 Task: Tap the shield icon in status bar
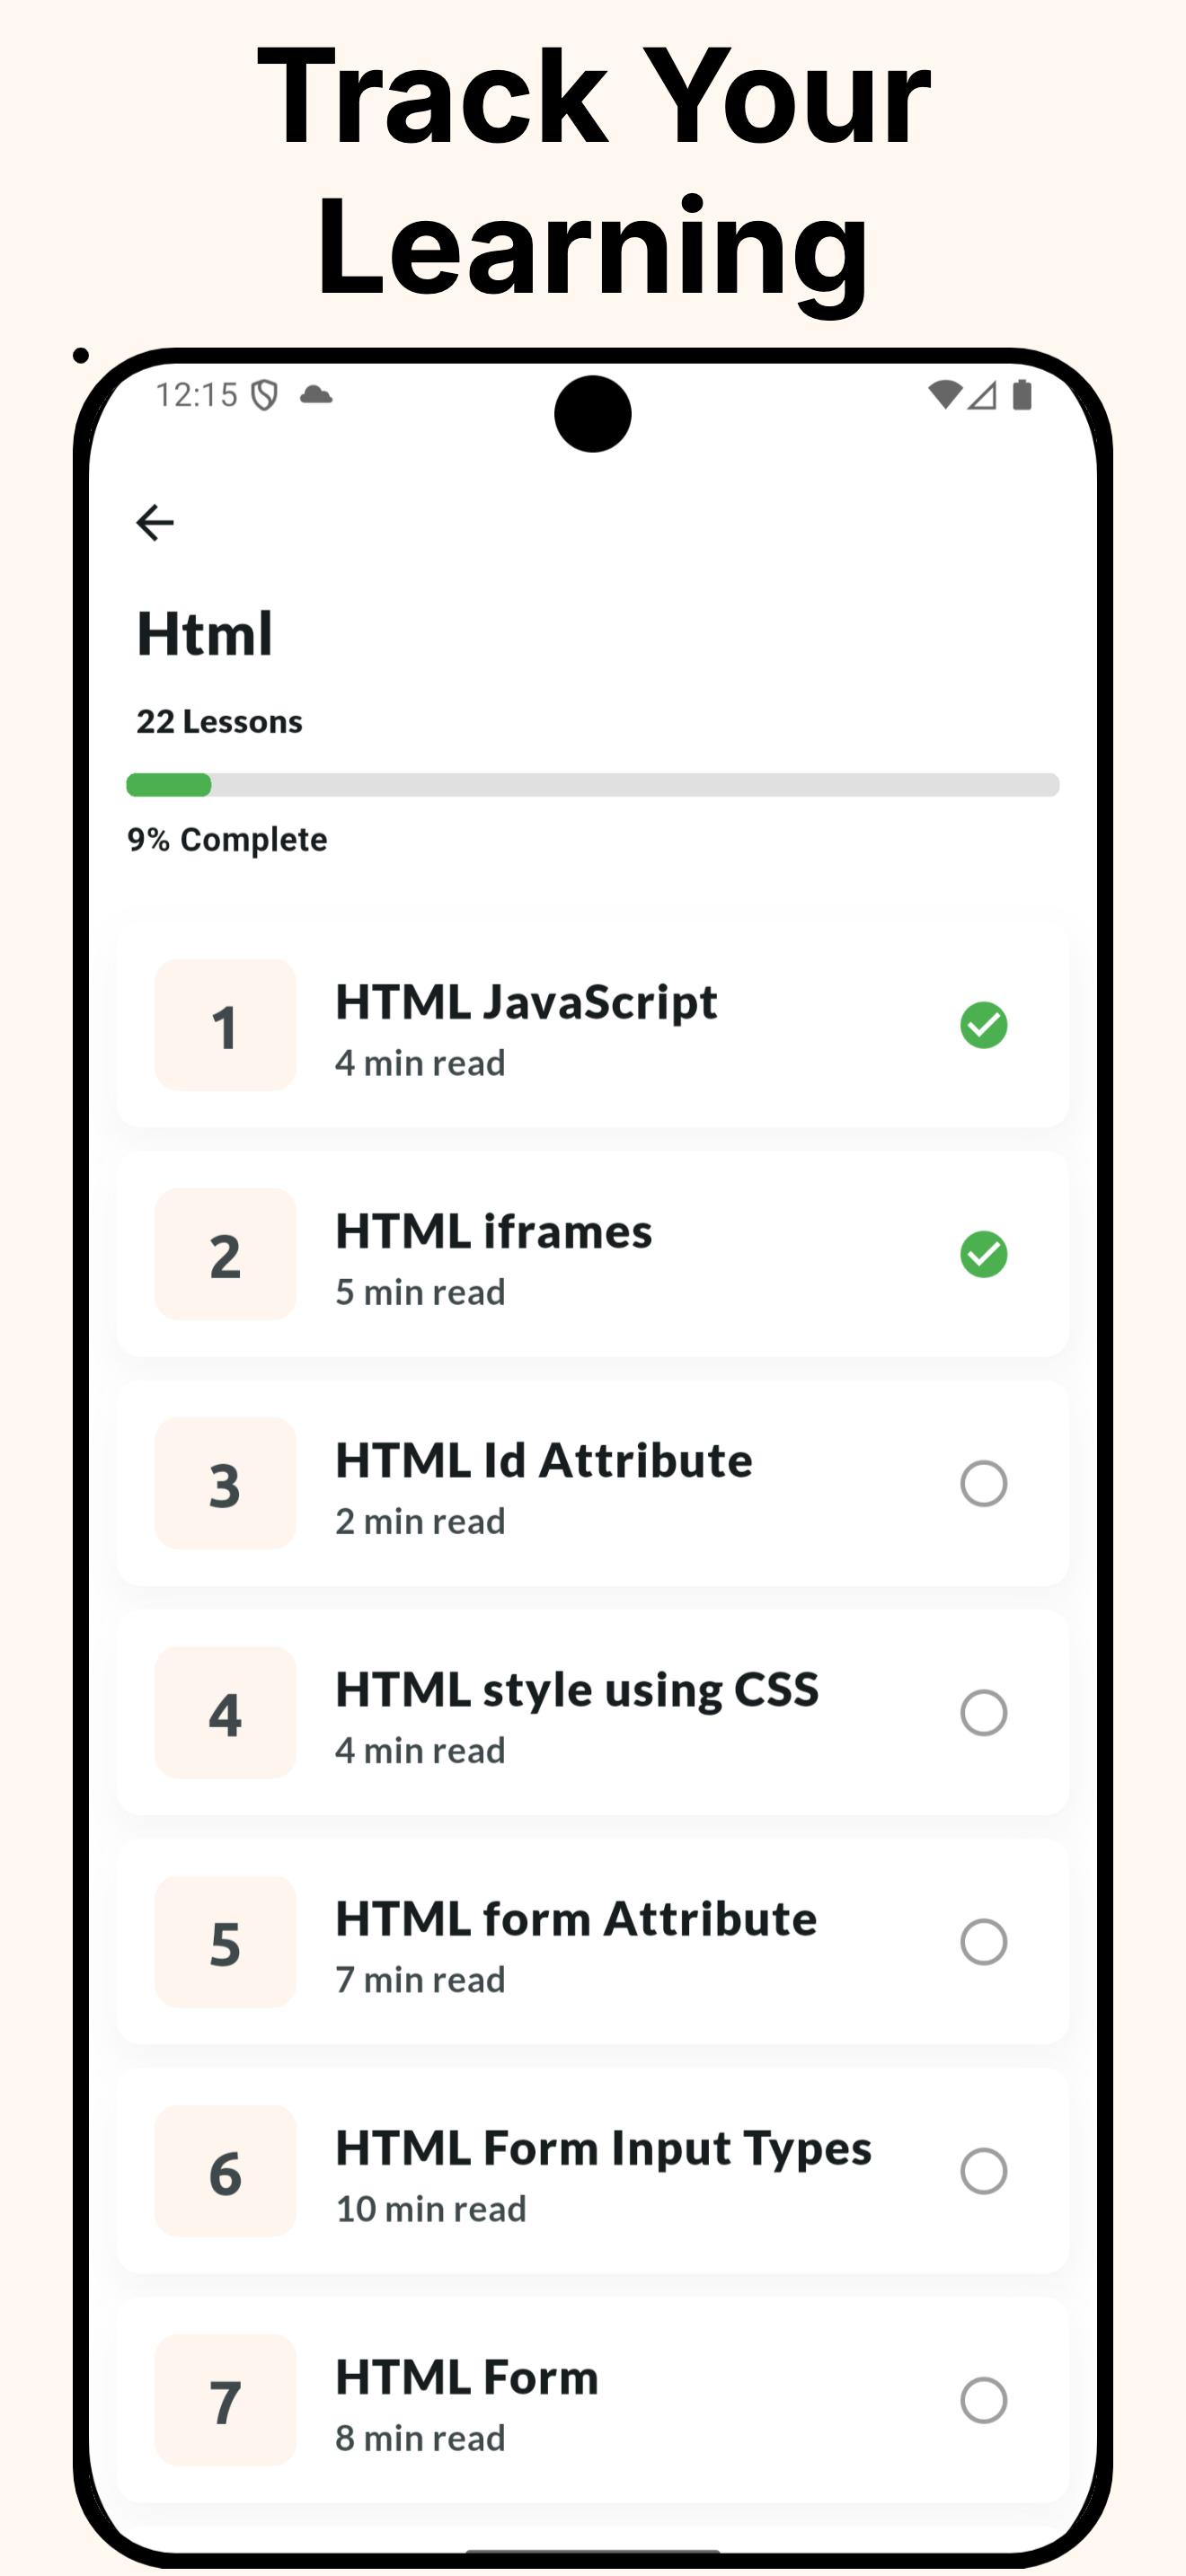(x=264, y=396)
